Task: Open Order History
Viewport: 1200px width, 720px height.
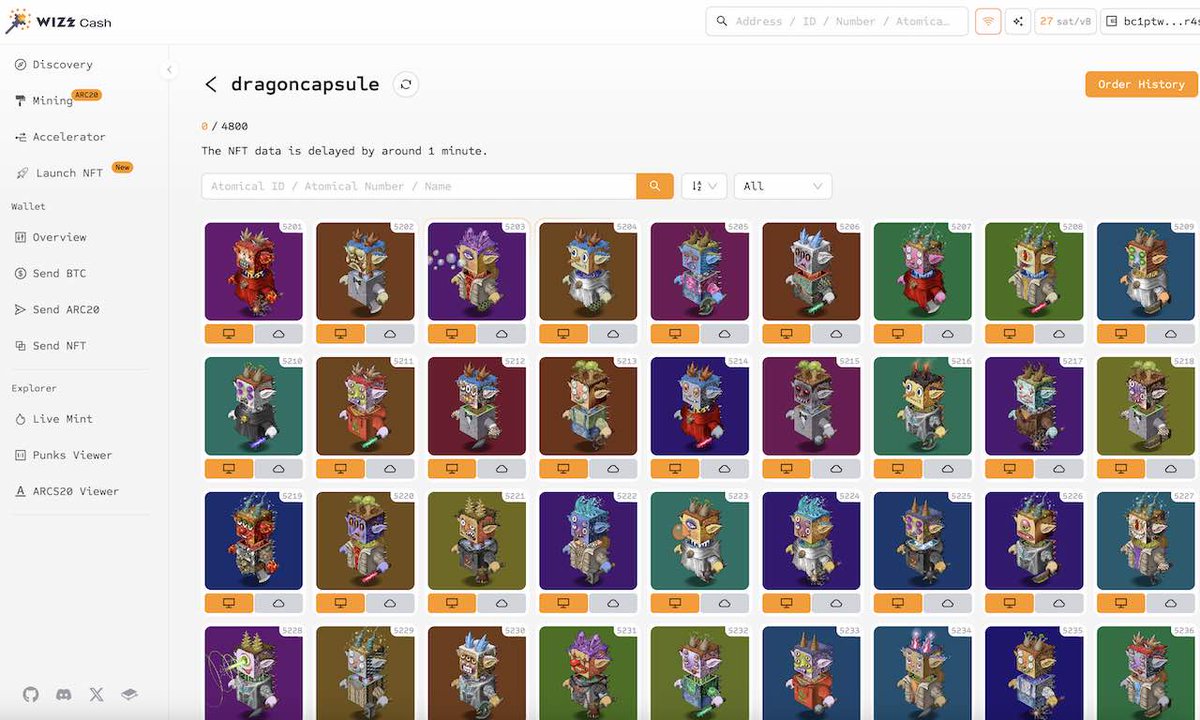Action: pyautogui.click(x=1141, y=84)
